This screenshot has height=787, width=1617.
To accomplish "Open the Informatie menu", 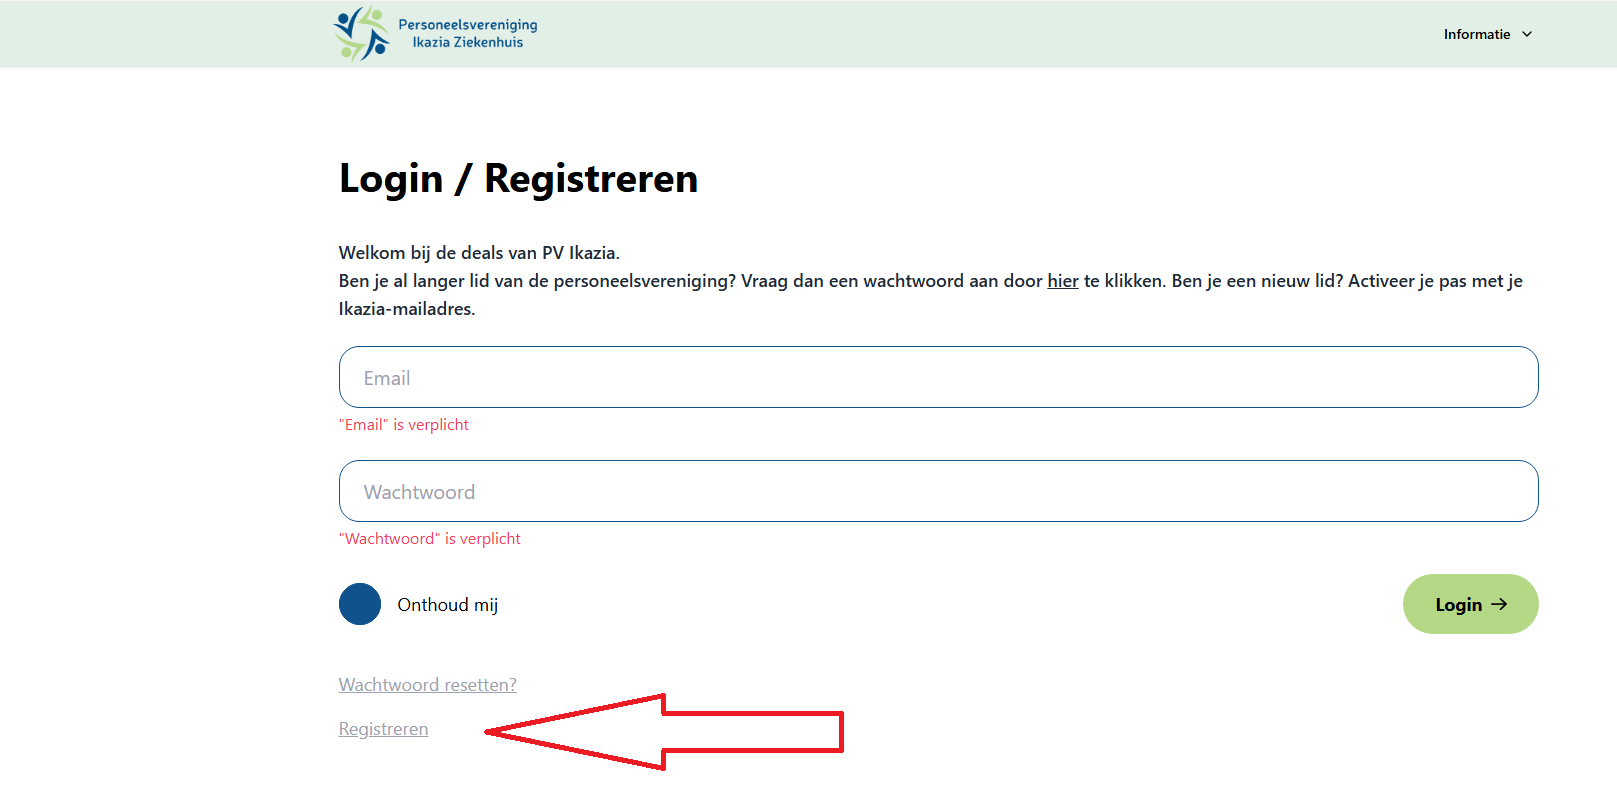I will [x=1476, y=34].
